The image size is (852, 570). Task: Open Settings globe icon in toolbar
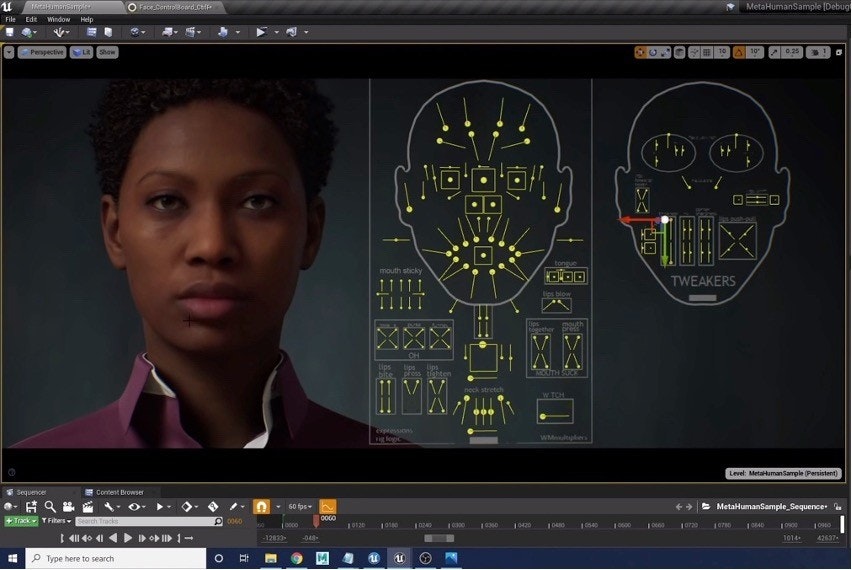(x=135, y=32)
